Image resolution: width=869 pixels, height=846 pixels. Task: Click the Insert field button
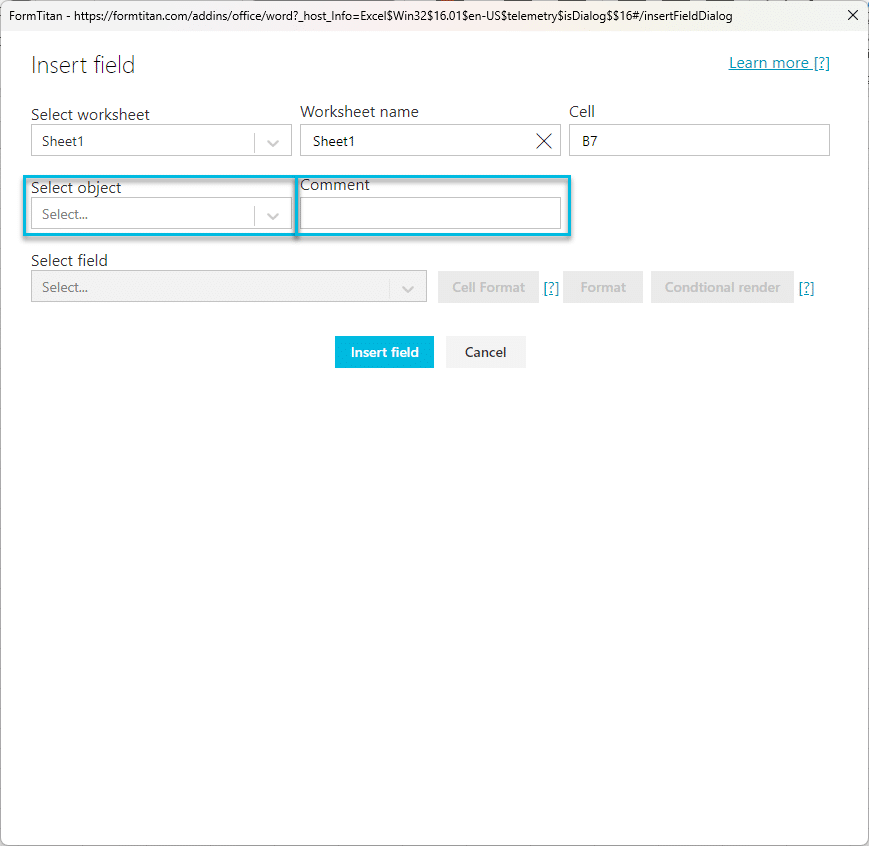pos(384,352)
